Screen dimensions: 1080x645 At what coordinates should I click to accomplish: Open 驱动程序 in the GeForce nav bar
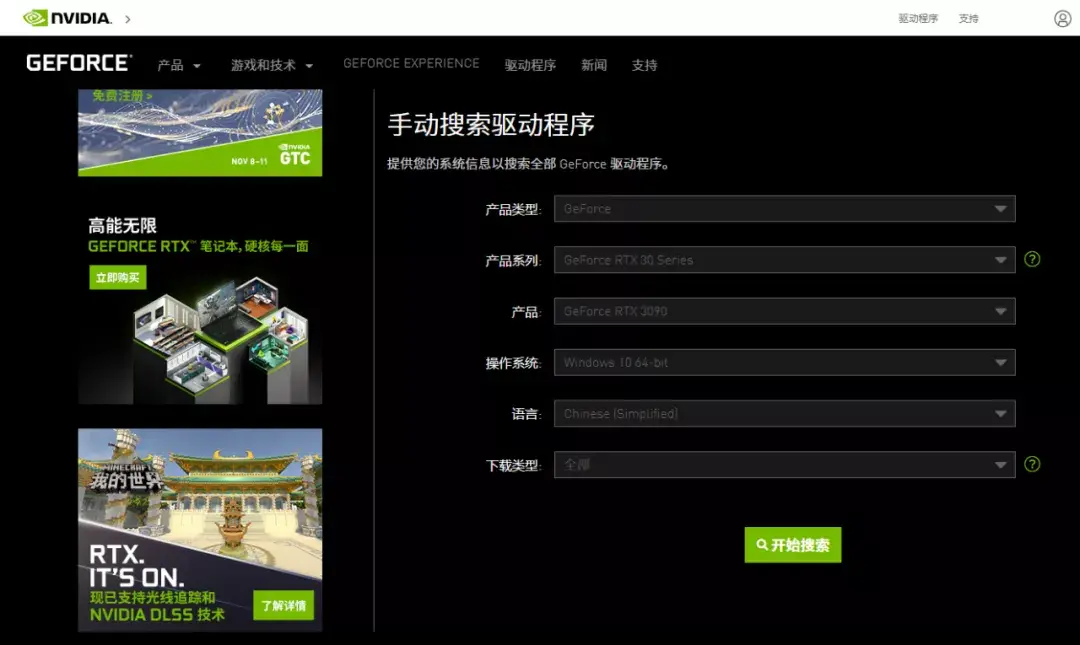(530, 65)
